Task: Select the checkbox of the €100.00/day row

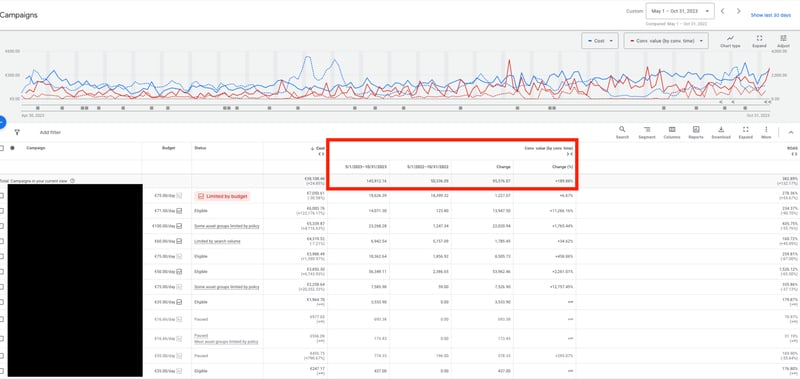Action: click(2, 225)
